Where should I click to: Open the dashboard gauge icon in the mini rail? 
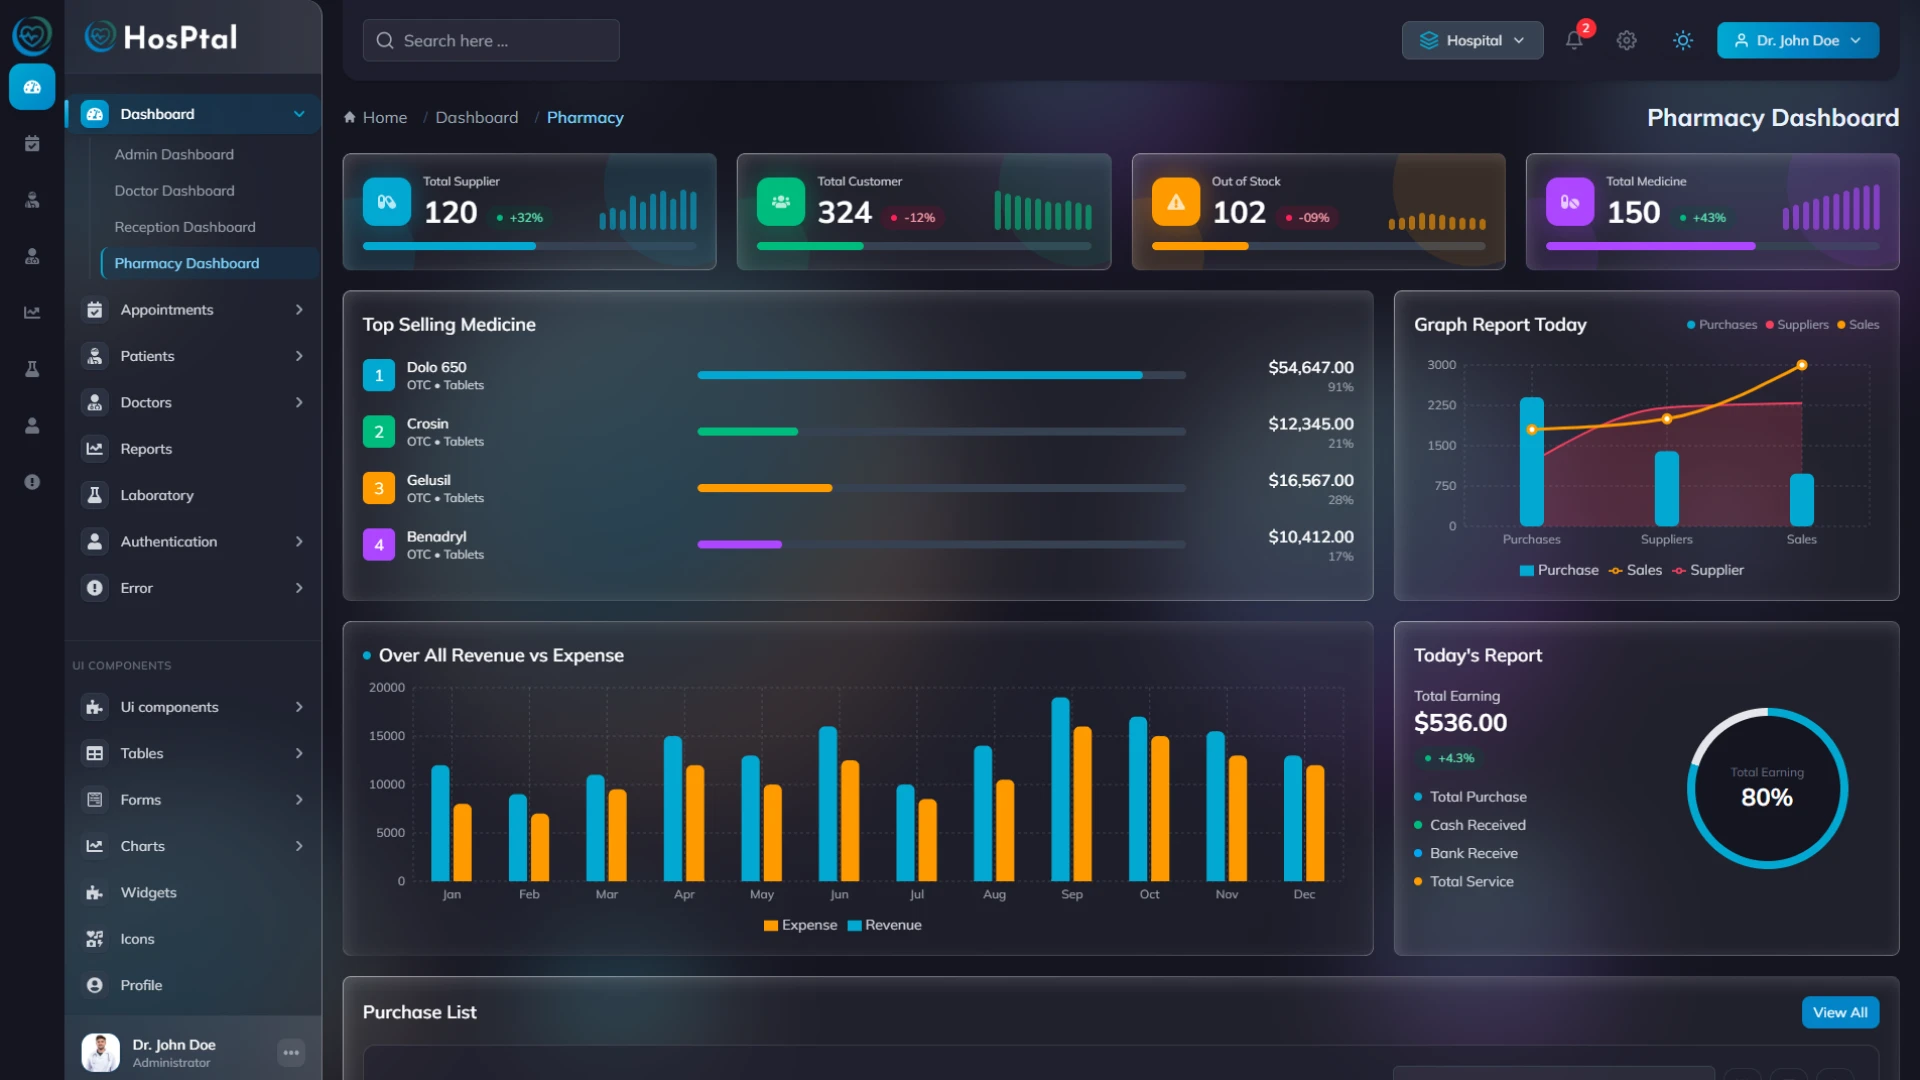click(x=32, y=87)
